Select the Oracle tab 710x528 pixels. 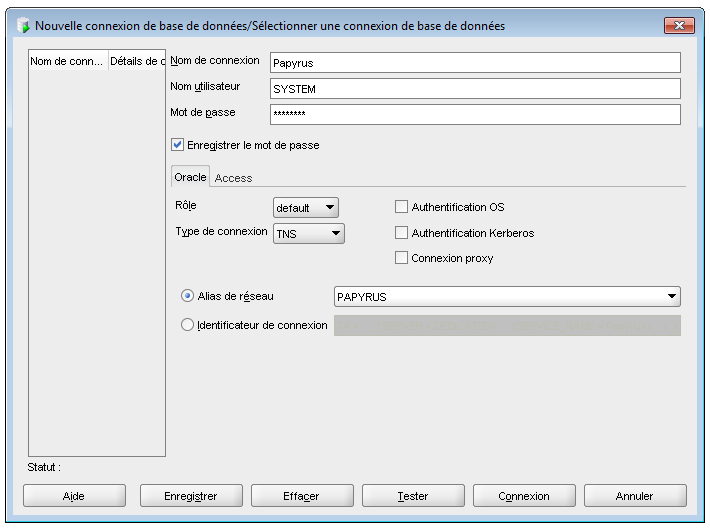(190, 177)
